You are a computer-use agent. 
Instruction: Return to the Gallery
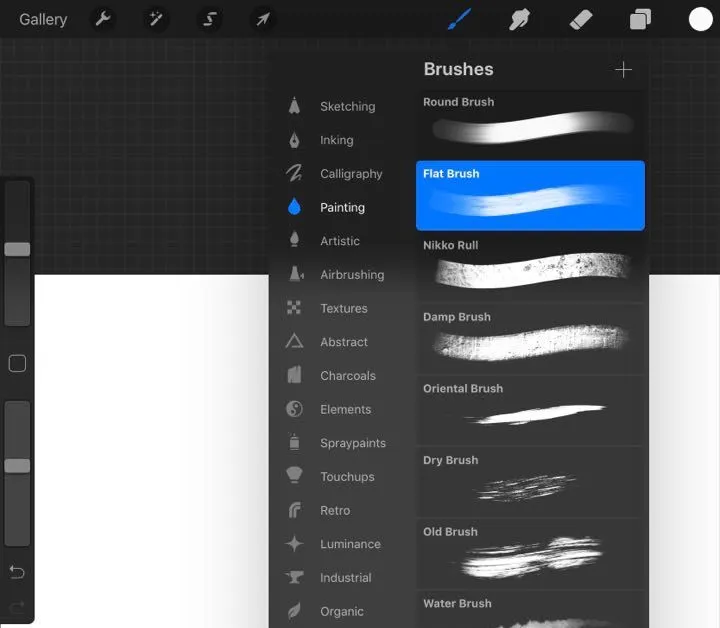tap(43, 19)
